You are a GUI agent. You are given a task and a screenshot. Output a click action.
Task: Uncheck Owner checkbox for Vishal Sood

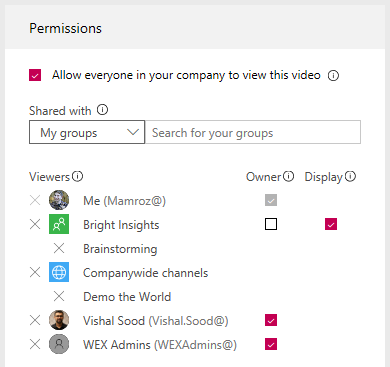point(271,320)
